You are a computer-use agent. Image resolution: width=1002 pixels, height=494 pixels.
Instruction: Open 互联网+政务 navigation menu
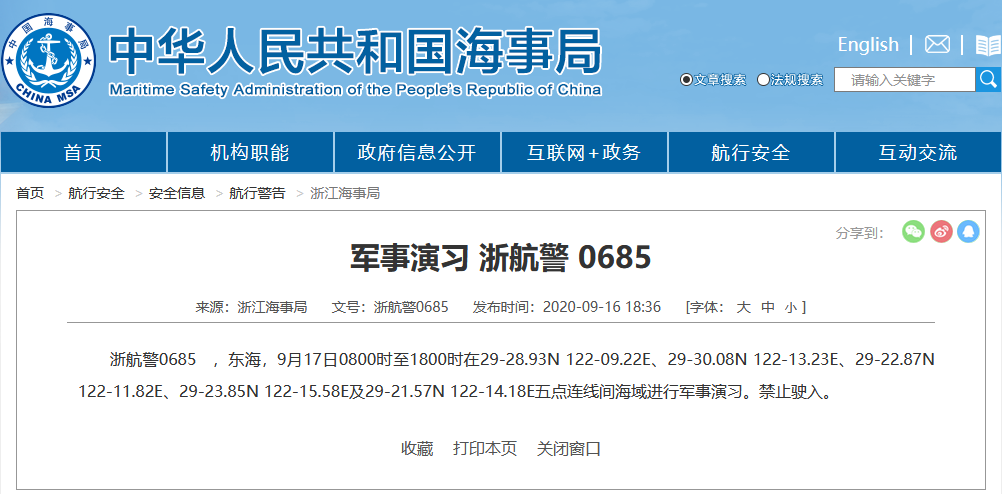pos(584,152)
